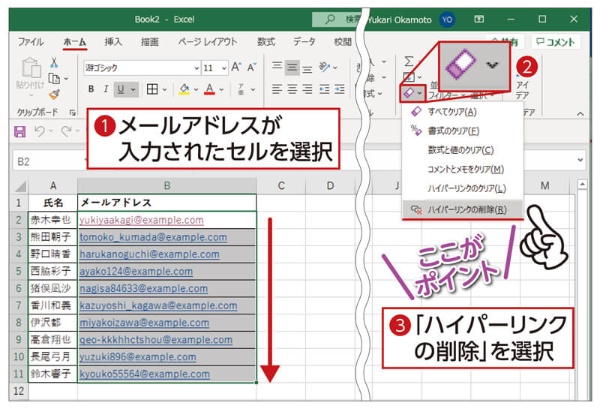
Task: Decrease font size with small A
Action: [x=251, y=67]
